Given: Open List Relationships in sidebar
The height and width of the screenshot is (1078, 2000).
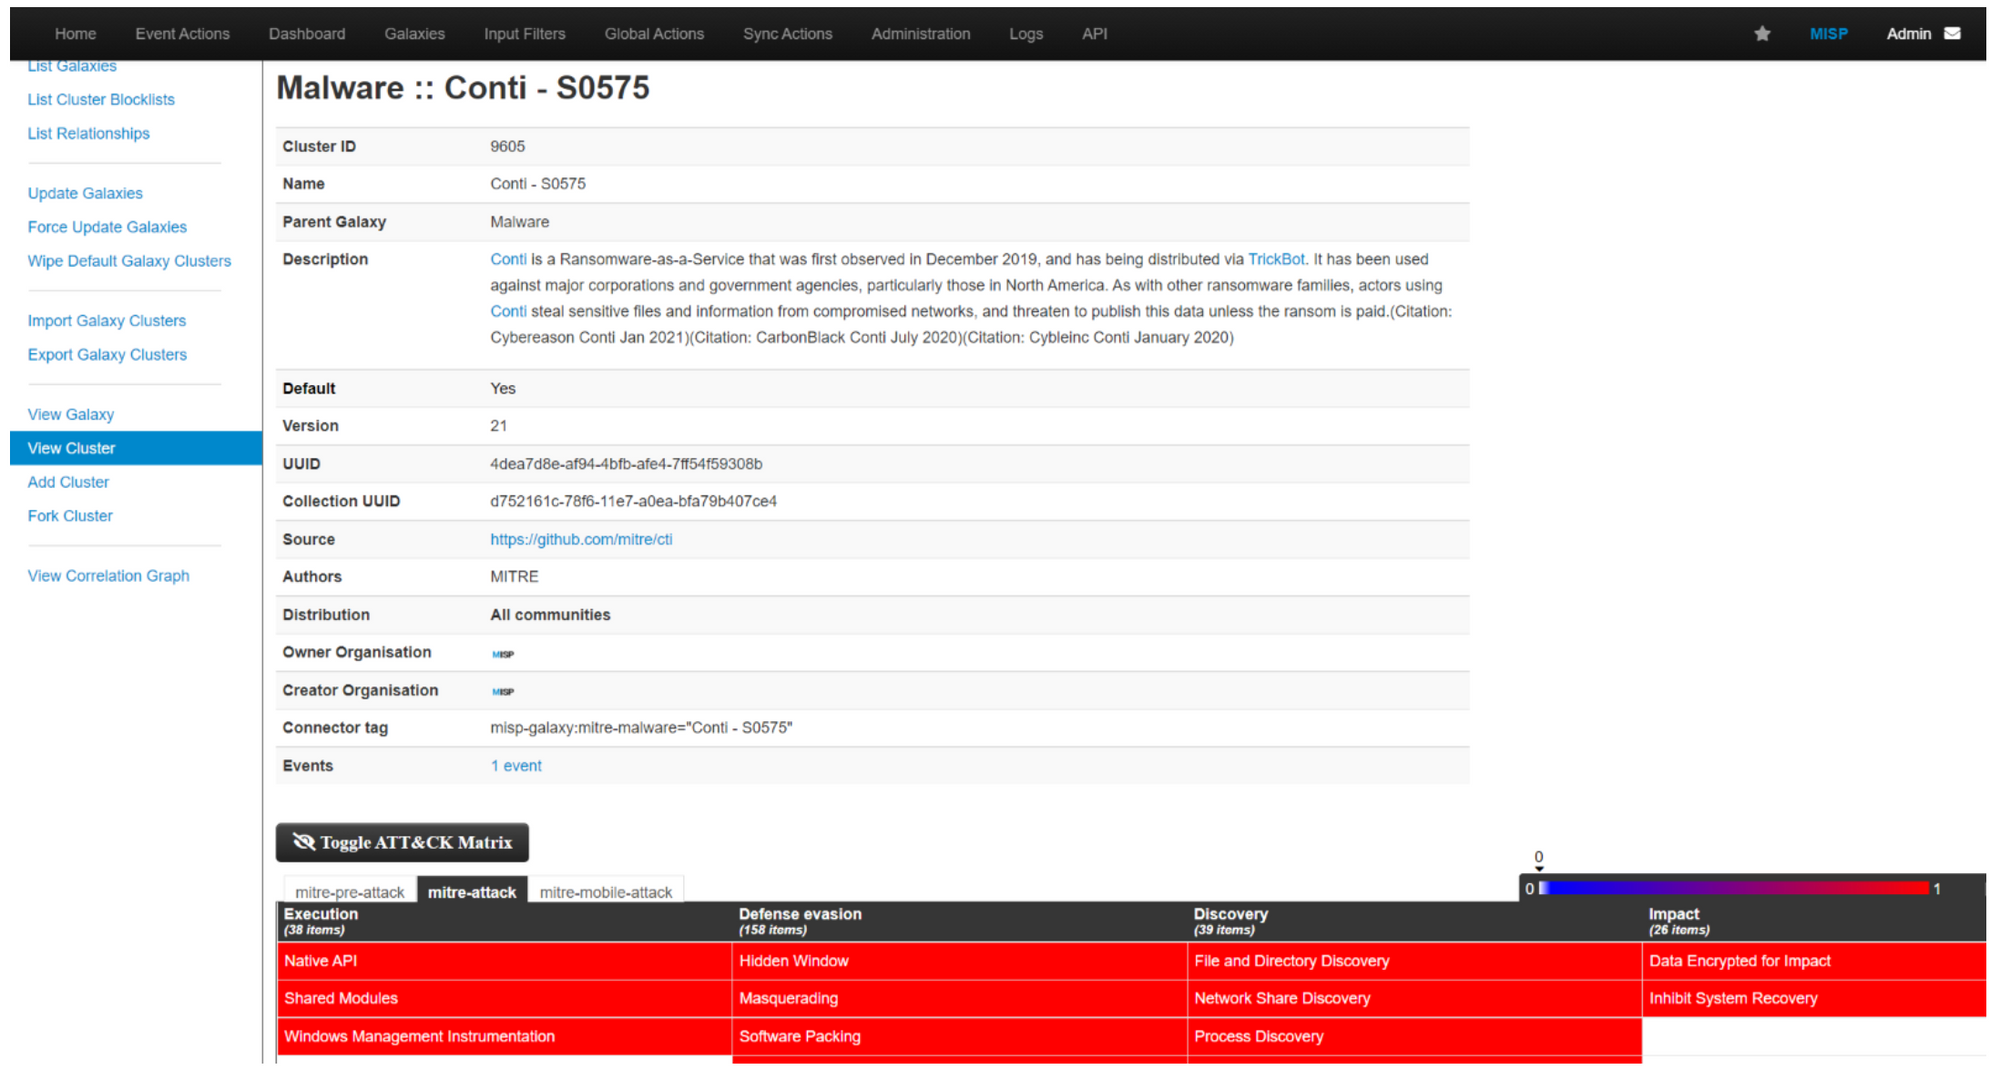Looking at the screenshot, I should tap(88, 134).
